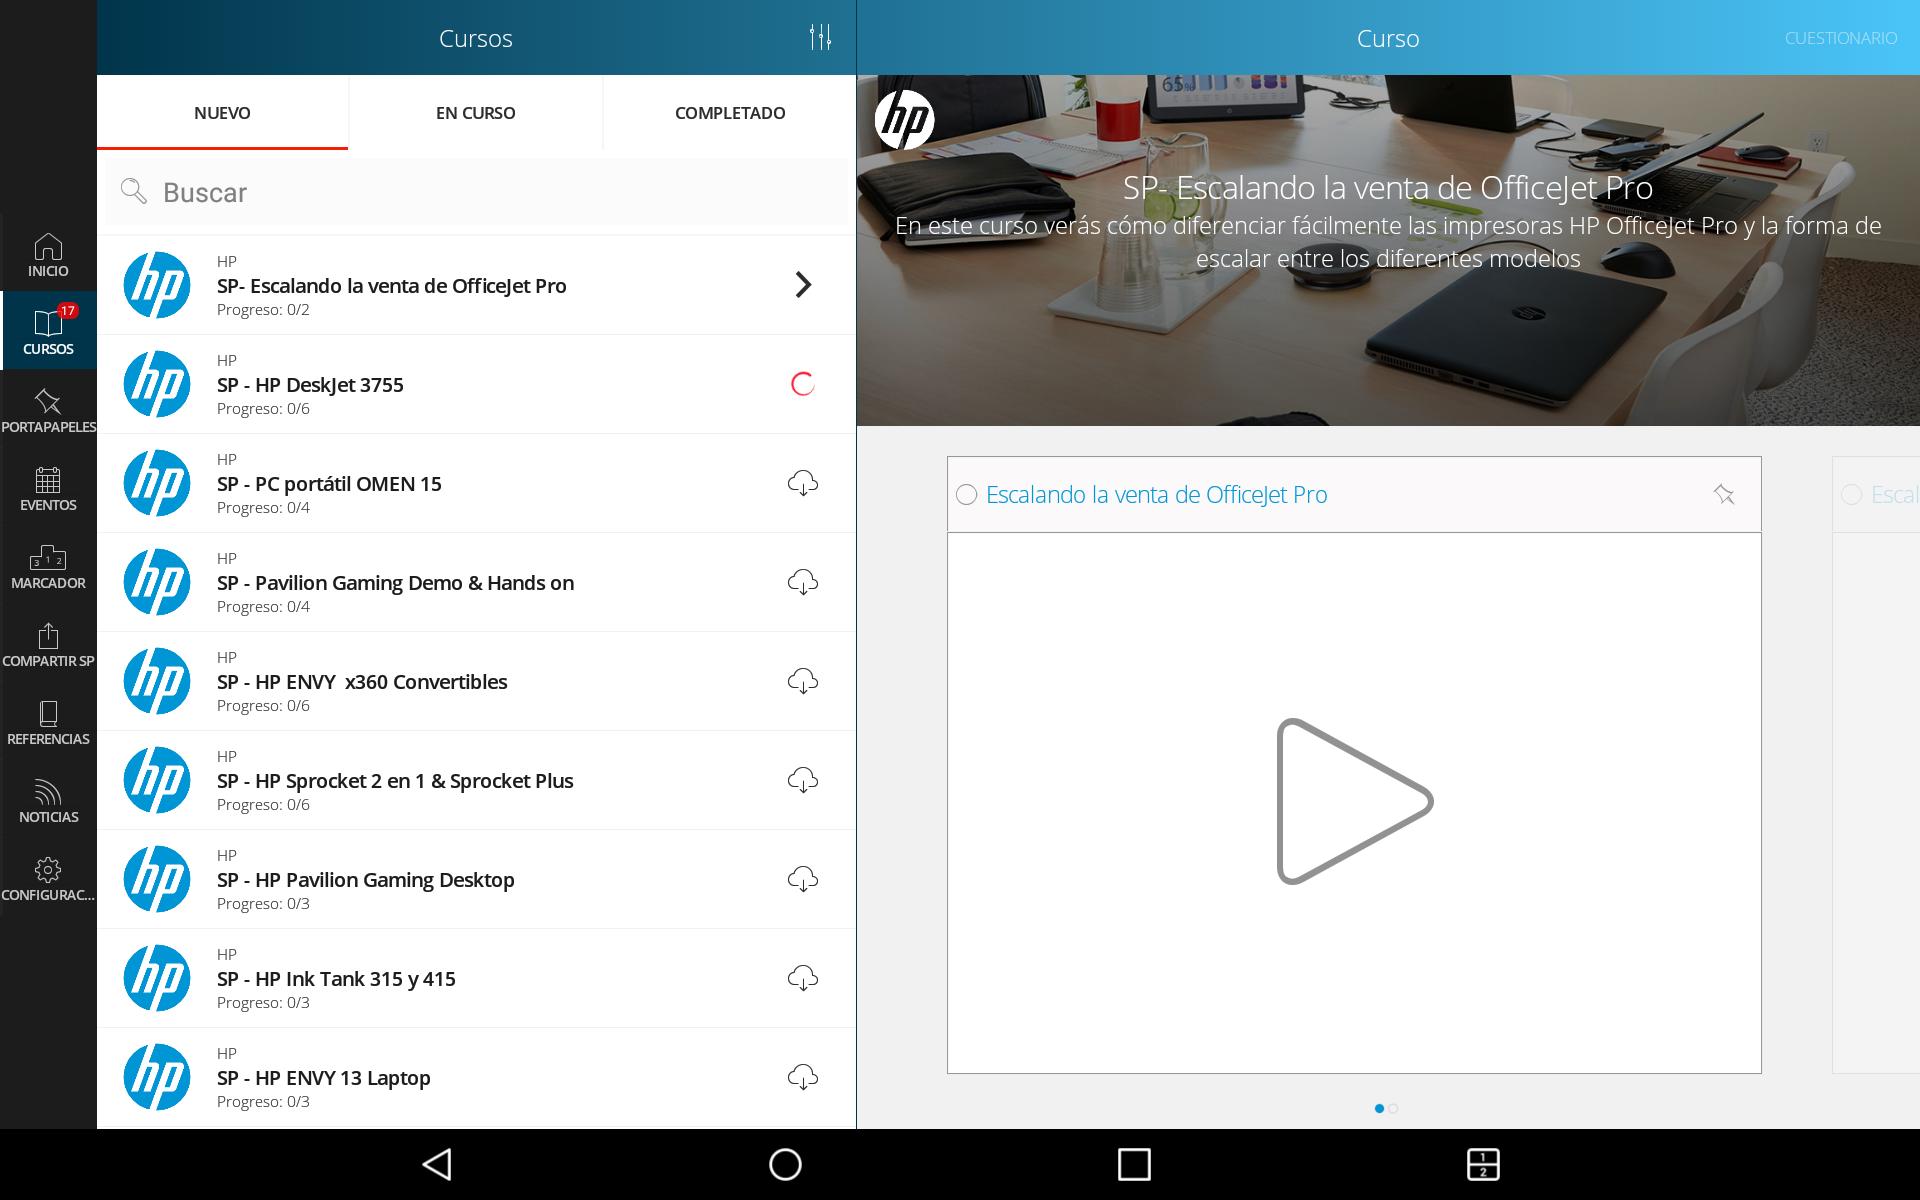Click HP logo beside PC portátil OMEN 15
Image resolution: width=1920 pixels, height=1200 pixels.
157,483
